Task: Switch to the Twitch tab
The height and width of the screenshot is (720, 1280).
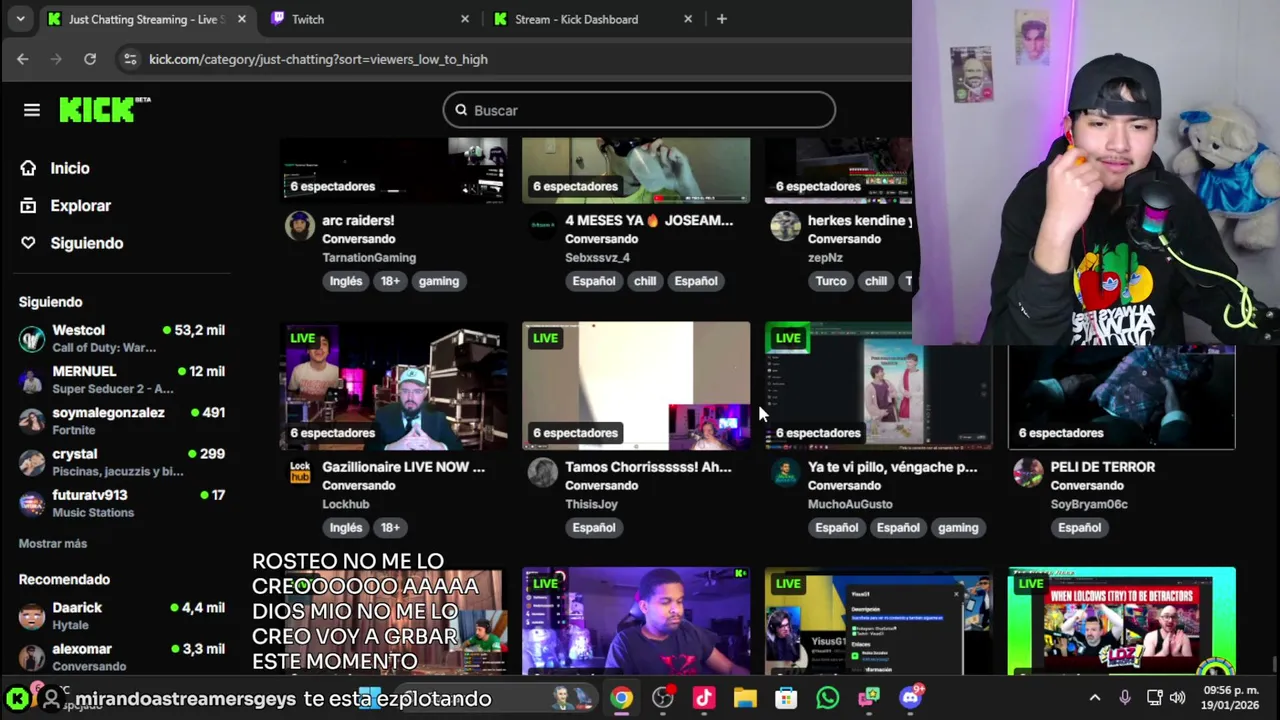Action: (x=363, y=19)
